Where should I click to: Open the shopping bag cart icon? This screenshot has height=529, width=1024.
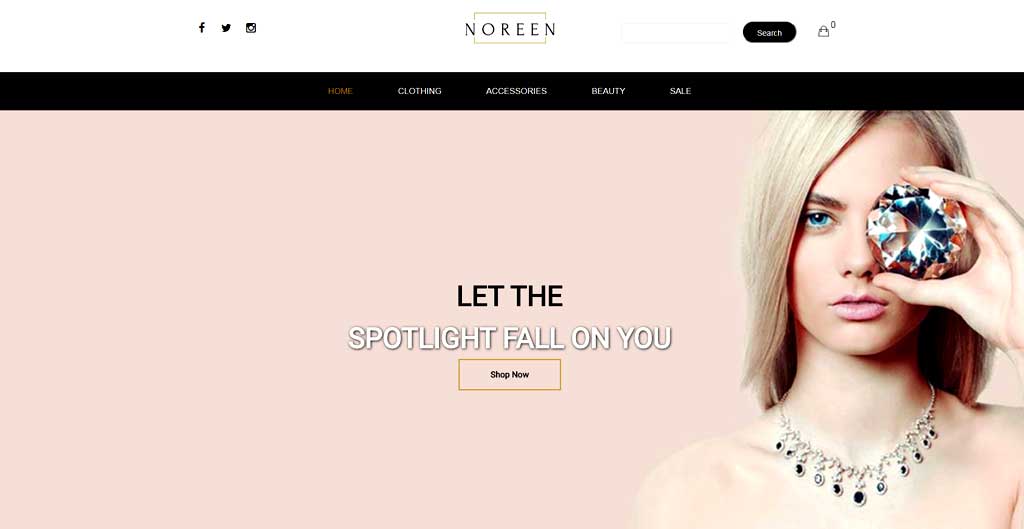(x=824, y=31)
